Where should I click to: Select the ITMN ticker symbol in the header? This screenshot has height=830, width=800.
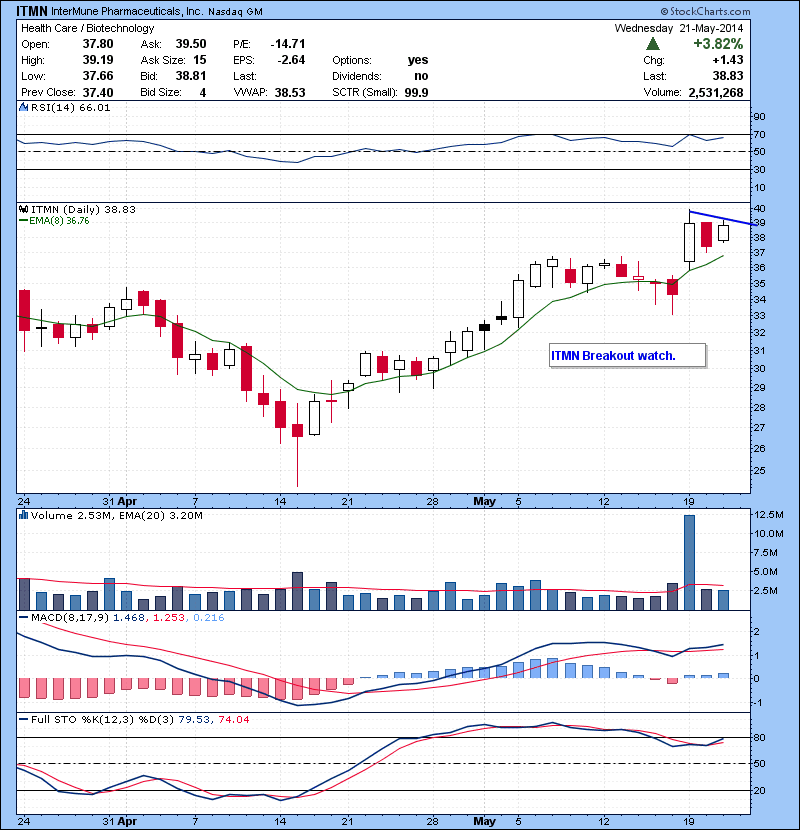[32, 11]
